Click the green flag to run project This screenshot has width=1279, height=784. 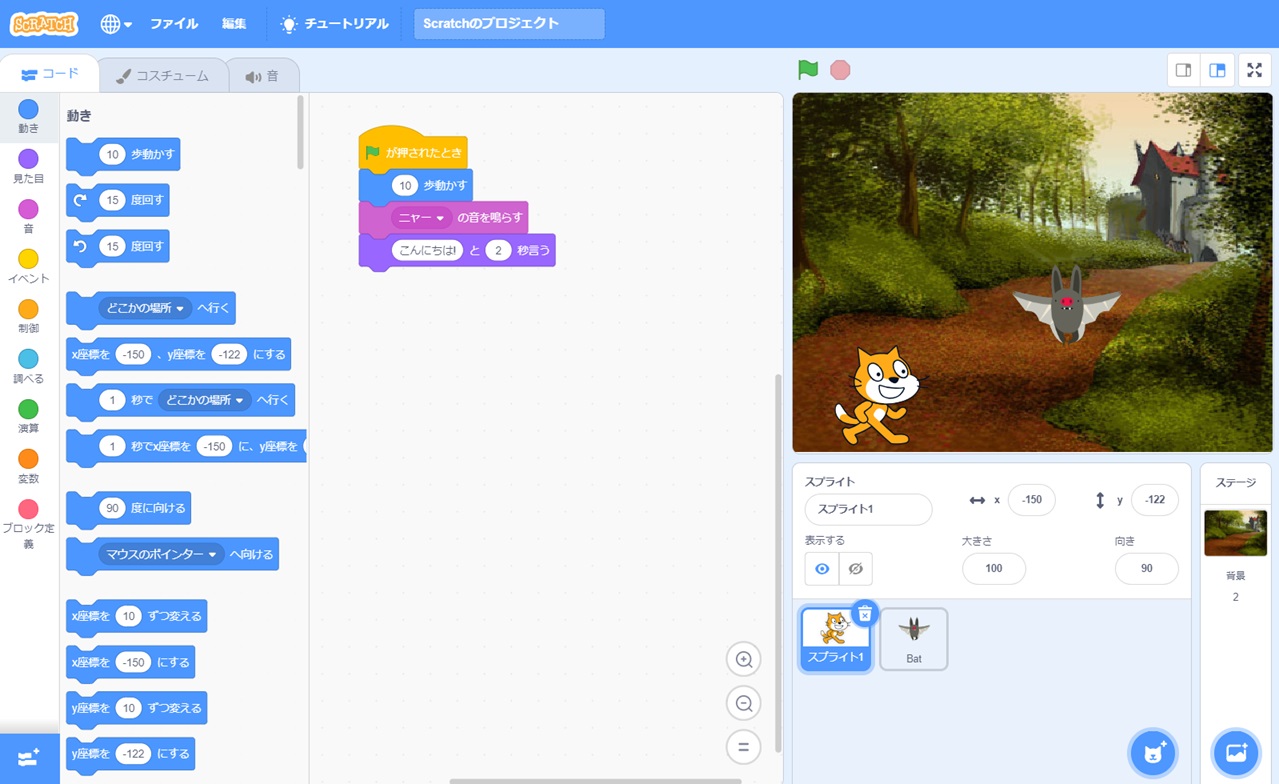[808, 70]
